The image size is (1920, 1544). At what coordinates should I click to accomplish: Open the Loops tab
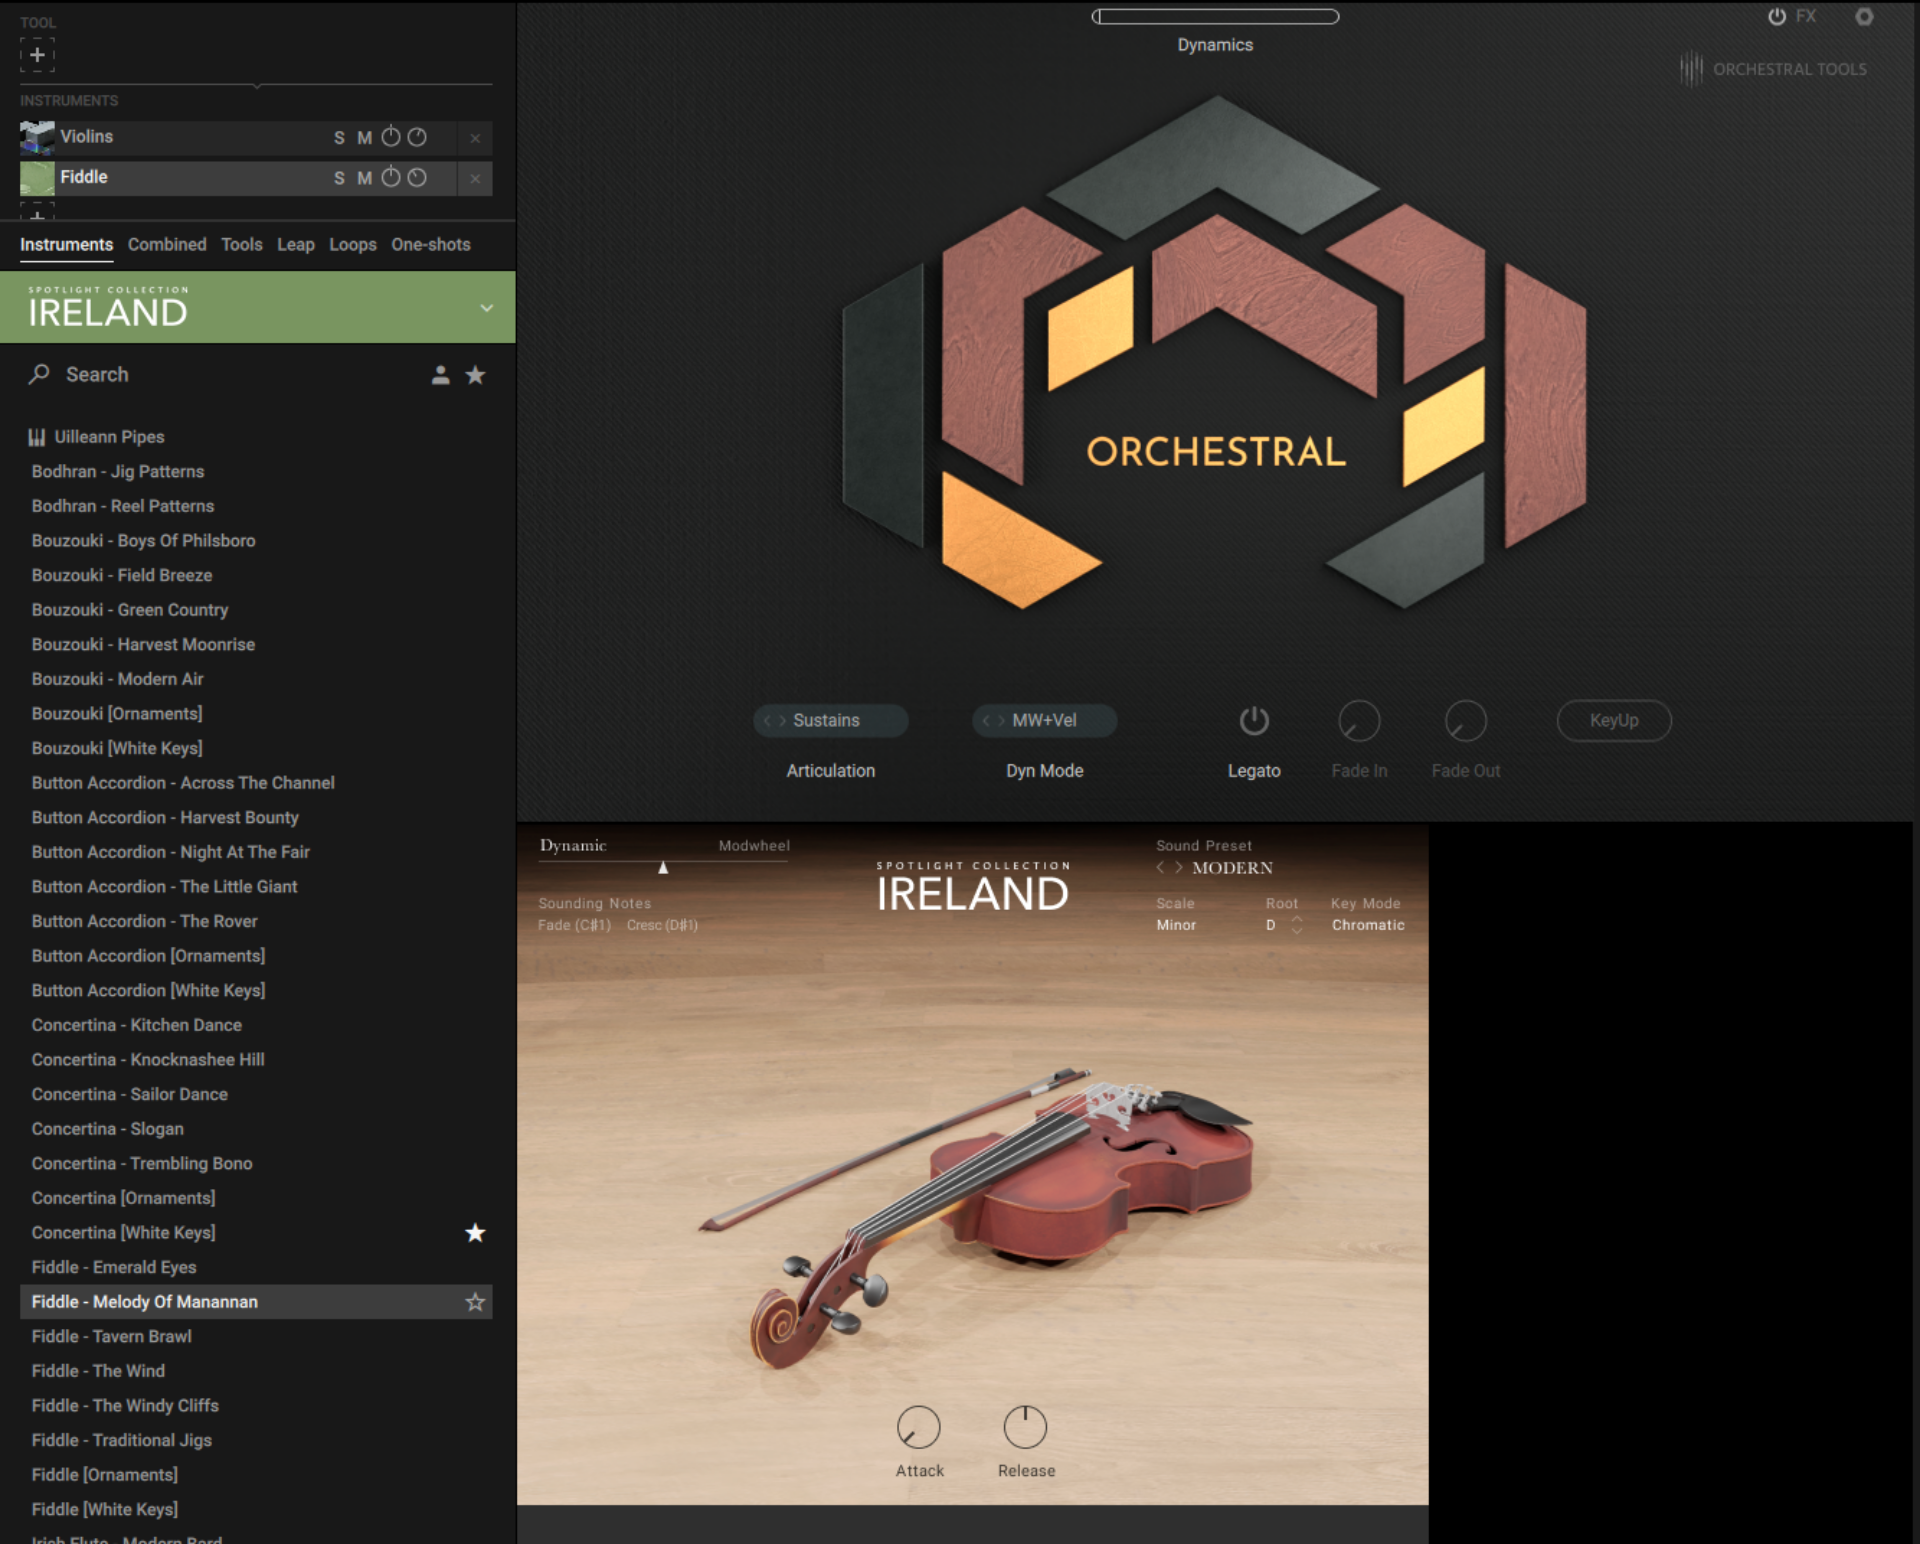tap(352, 244)
